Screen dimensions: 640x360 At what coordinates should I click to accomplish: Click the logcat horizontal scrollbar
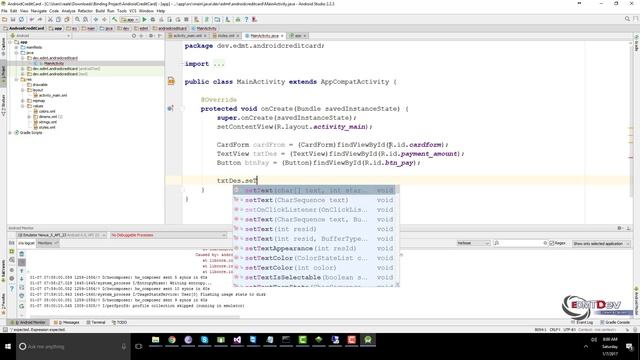click(x=135, y=316)
